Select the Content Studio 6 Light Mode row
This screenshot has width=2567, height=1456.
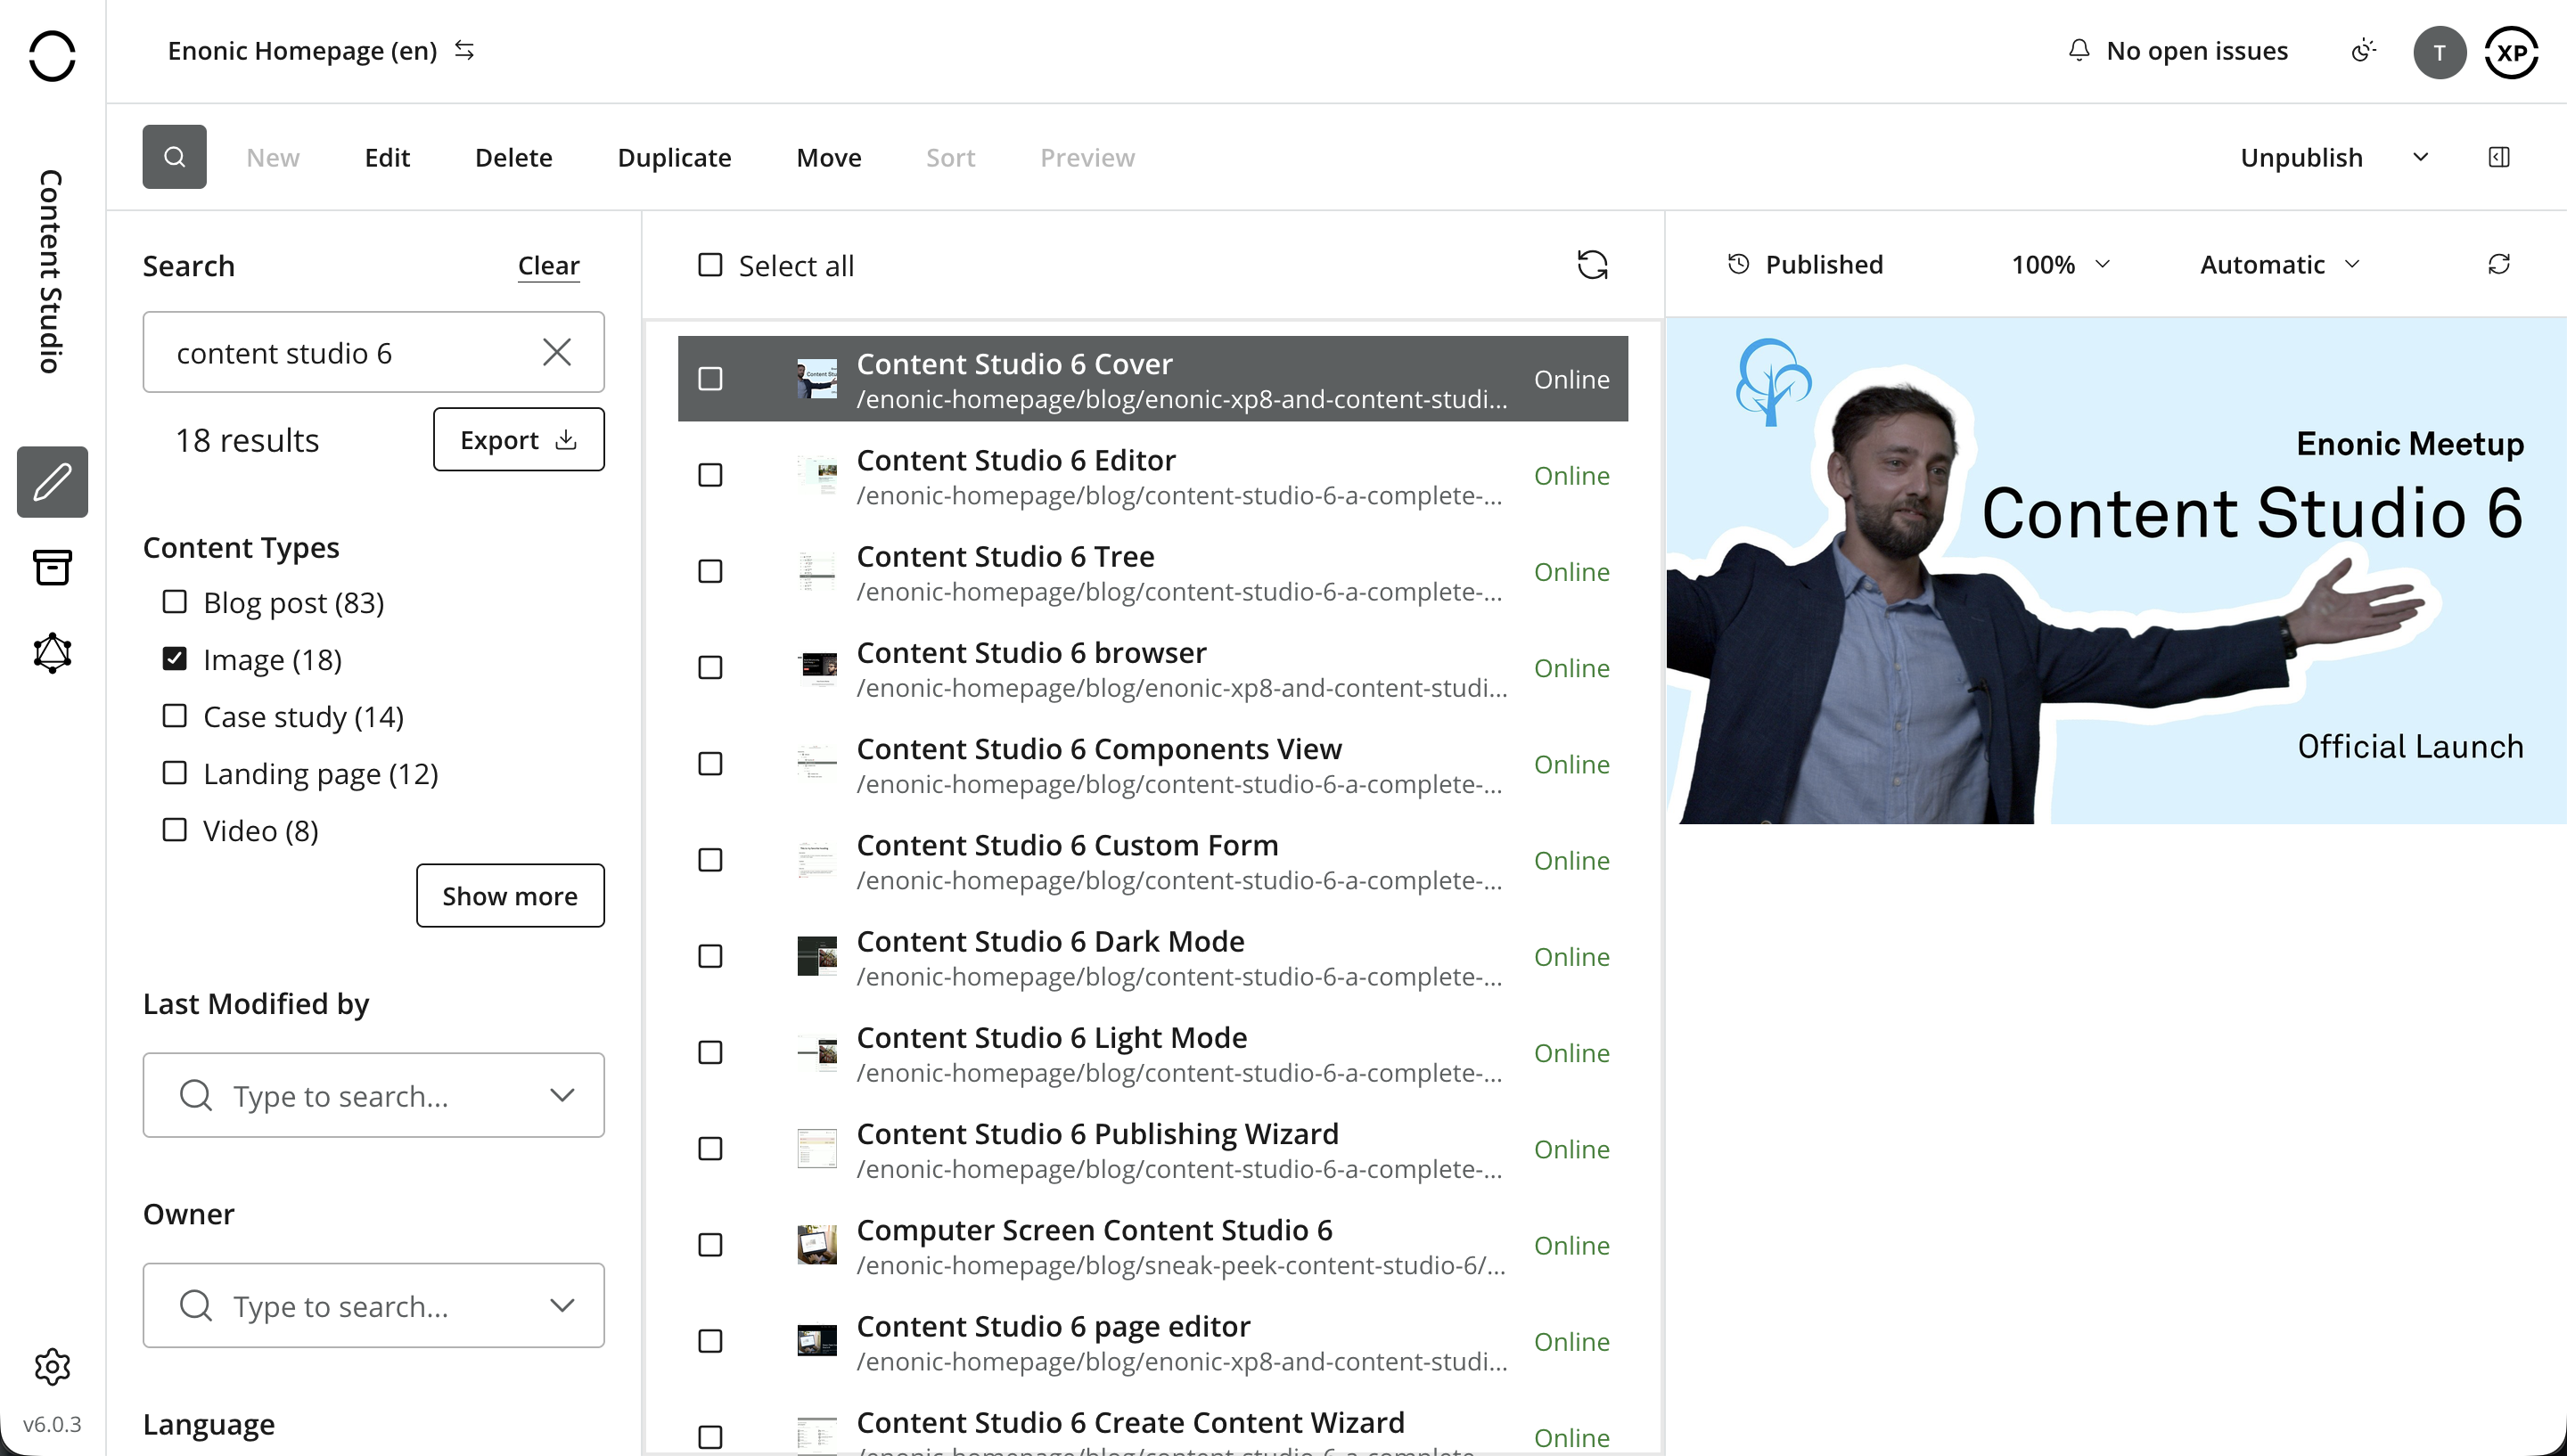(x=1153, y=1053)
